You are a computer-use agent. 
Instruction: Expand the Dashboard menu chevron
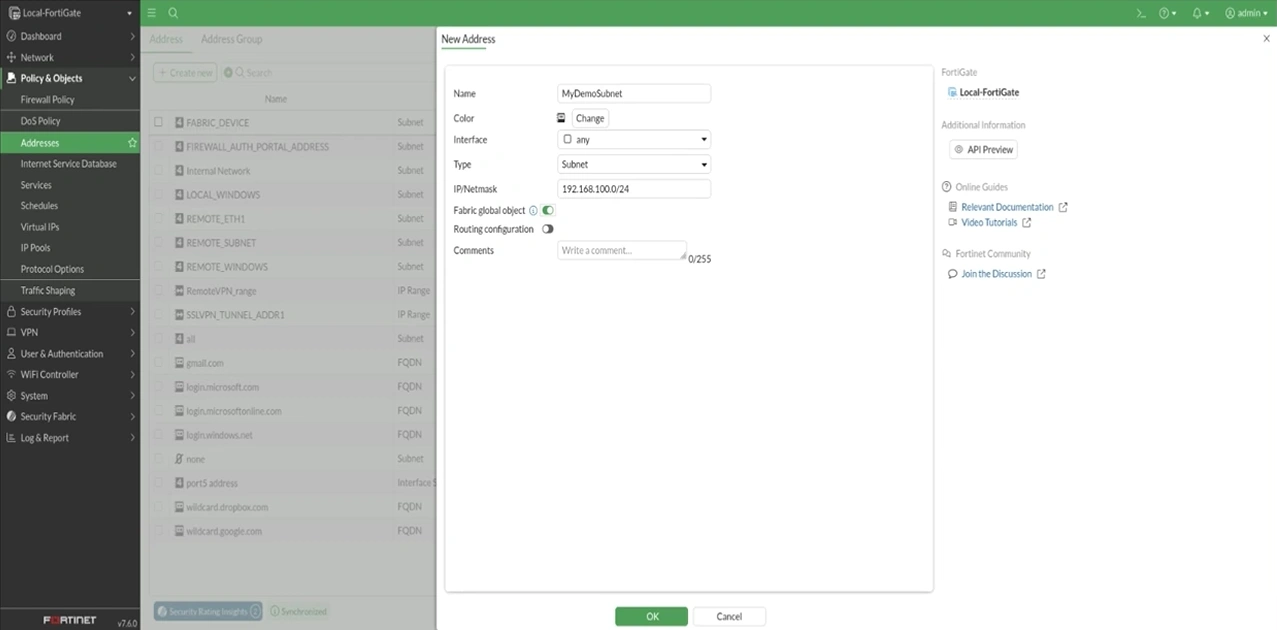[x=132, y=36]
